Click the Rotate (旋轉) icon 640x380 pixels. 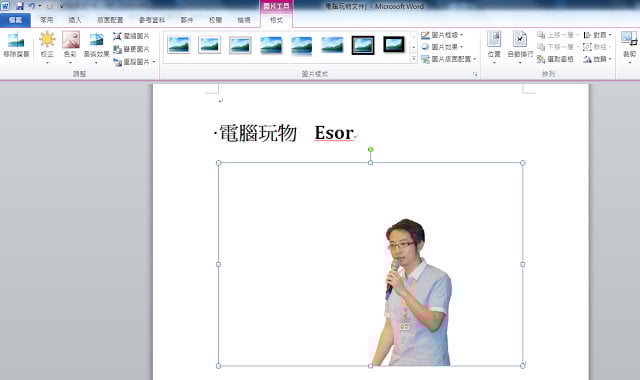587,59
